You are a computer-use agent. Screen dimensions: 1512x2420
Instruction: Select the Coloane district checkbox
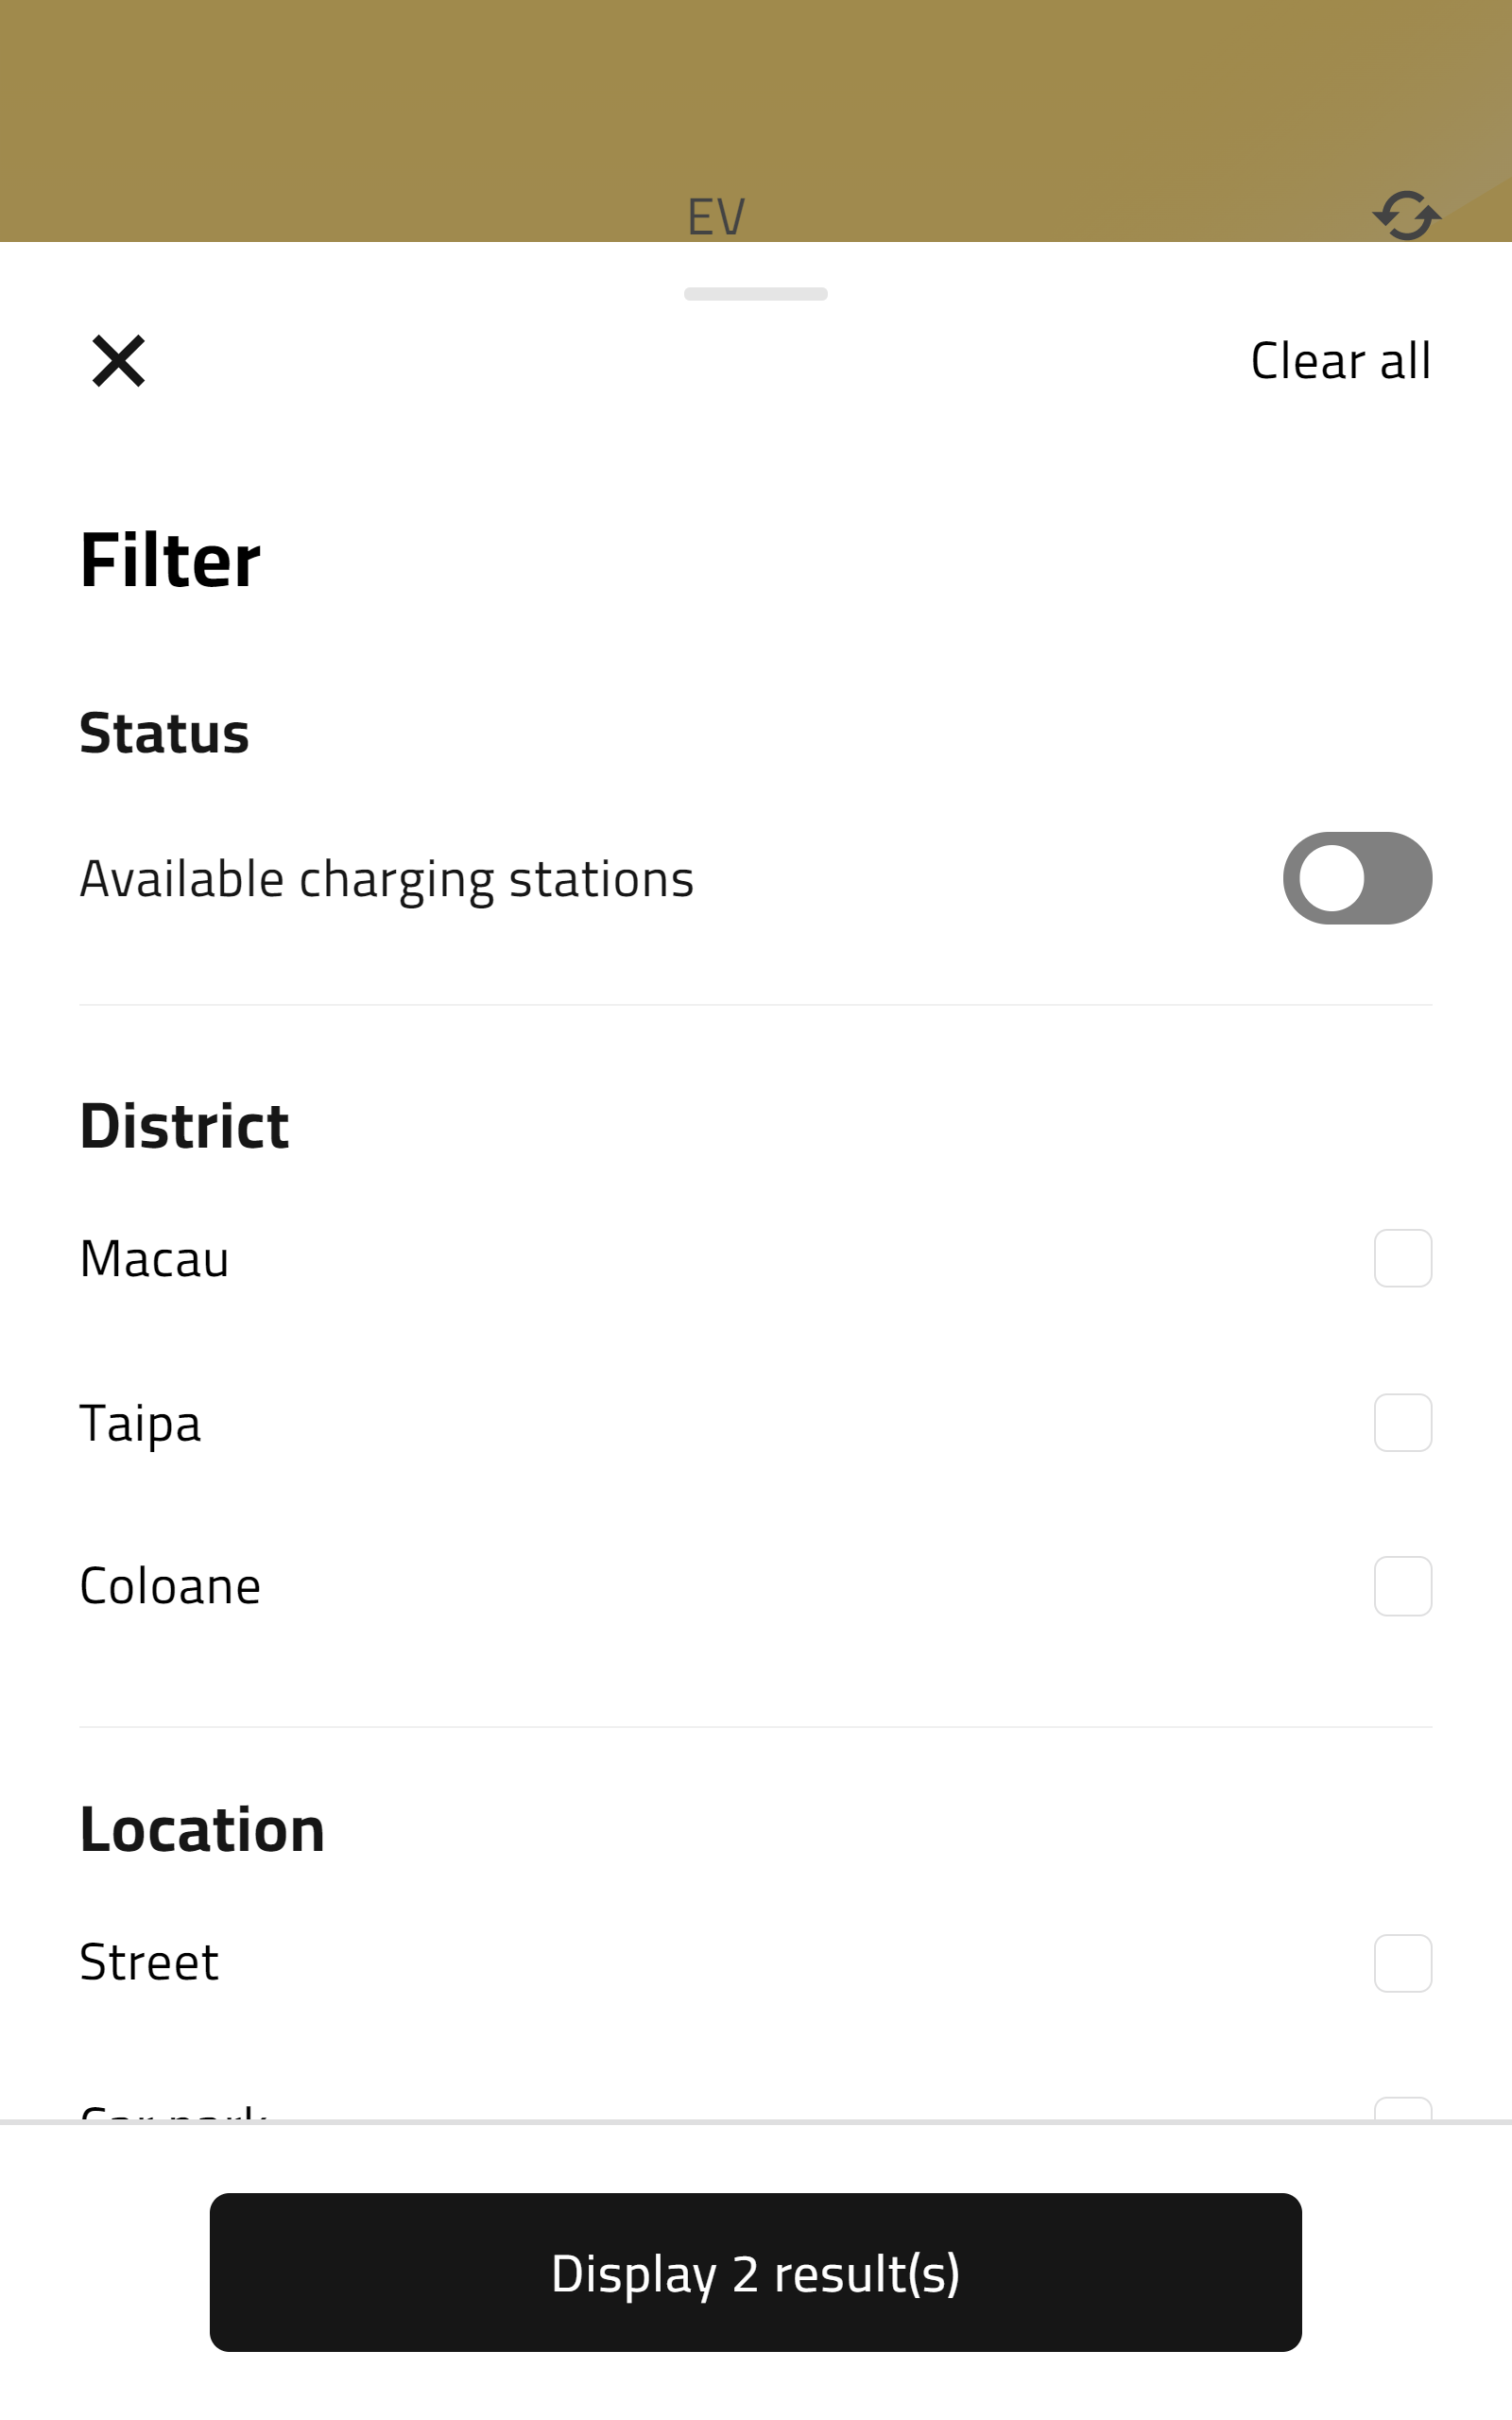[1403, 1586]
